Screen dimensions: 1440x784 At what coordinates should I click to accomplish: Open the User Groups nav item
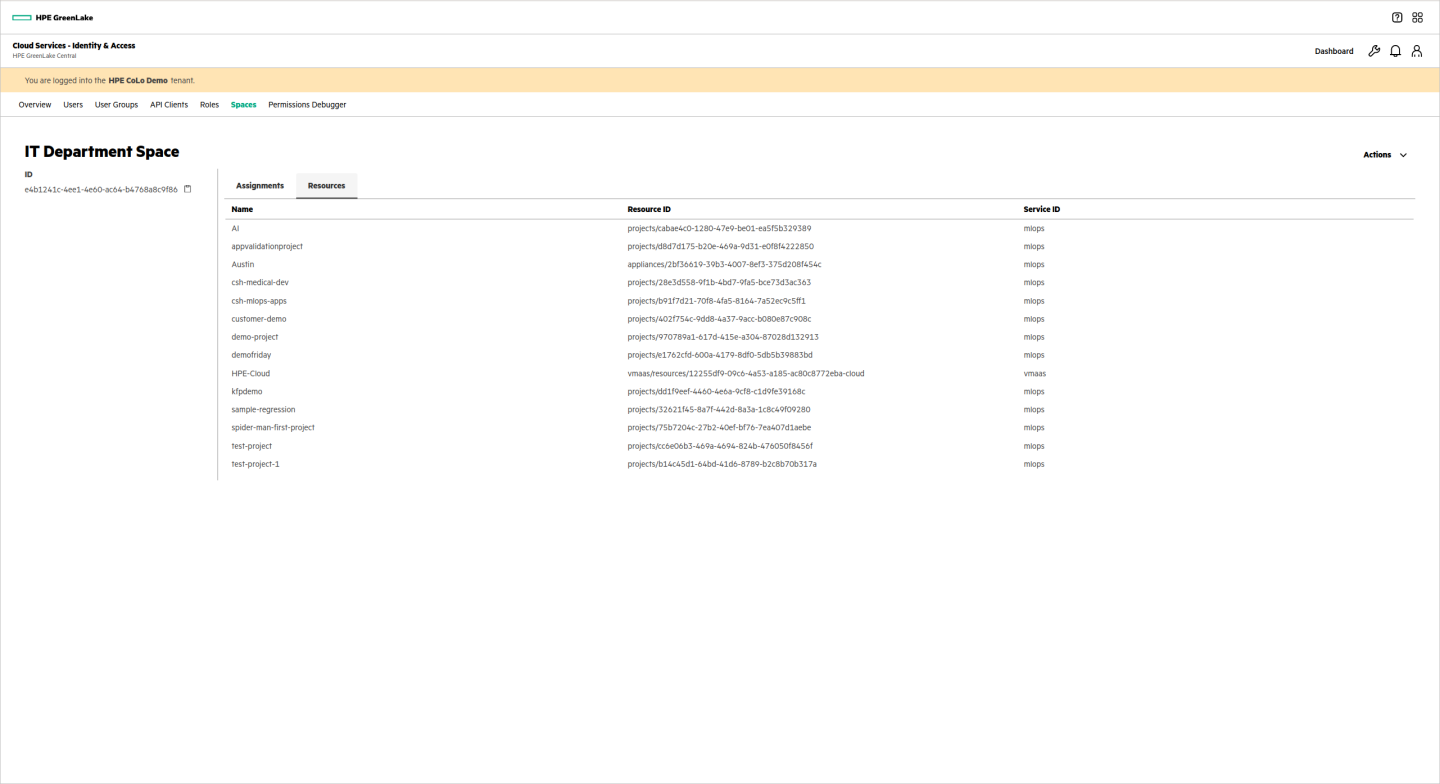(116, 105)
